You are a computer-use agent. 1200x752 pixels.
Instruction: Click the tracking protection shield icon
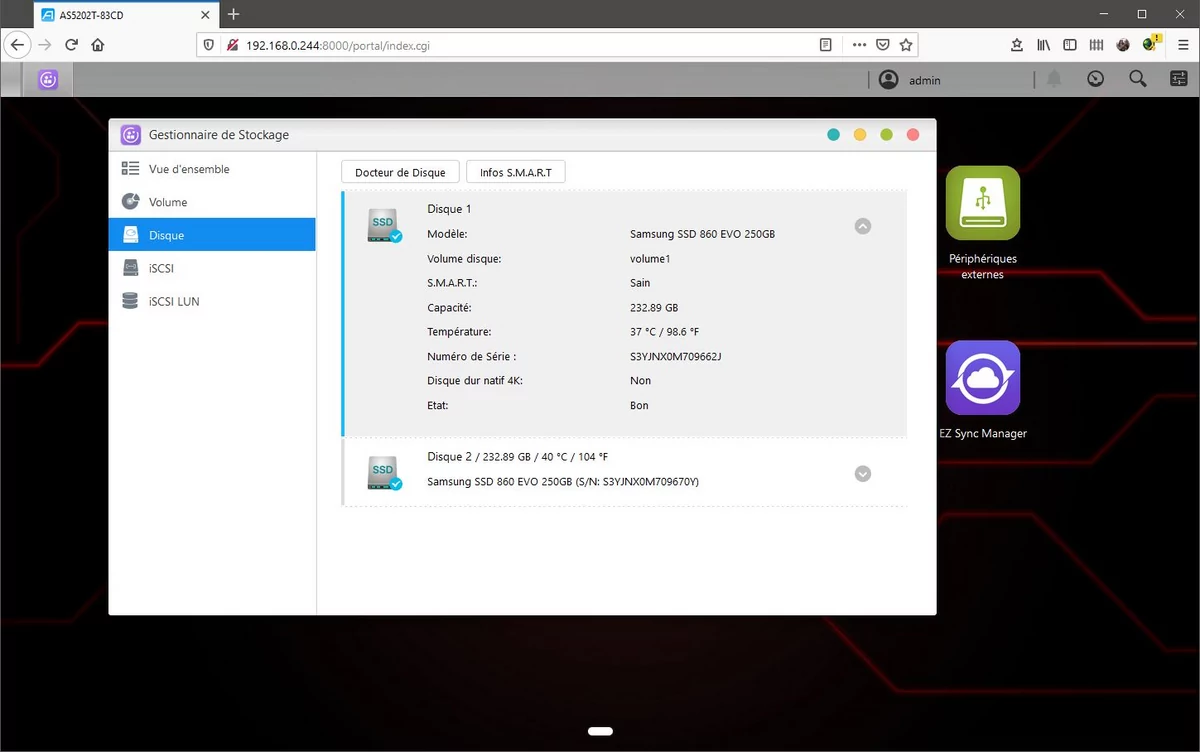(x=209, y=45)
